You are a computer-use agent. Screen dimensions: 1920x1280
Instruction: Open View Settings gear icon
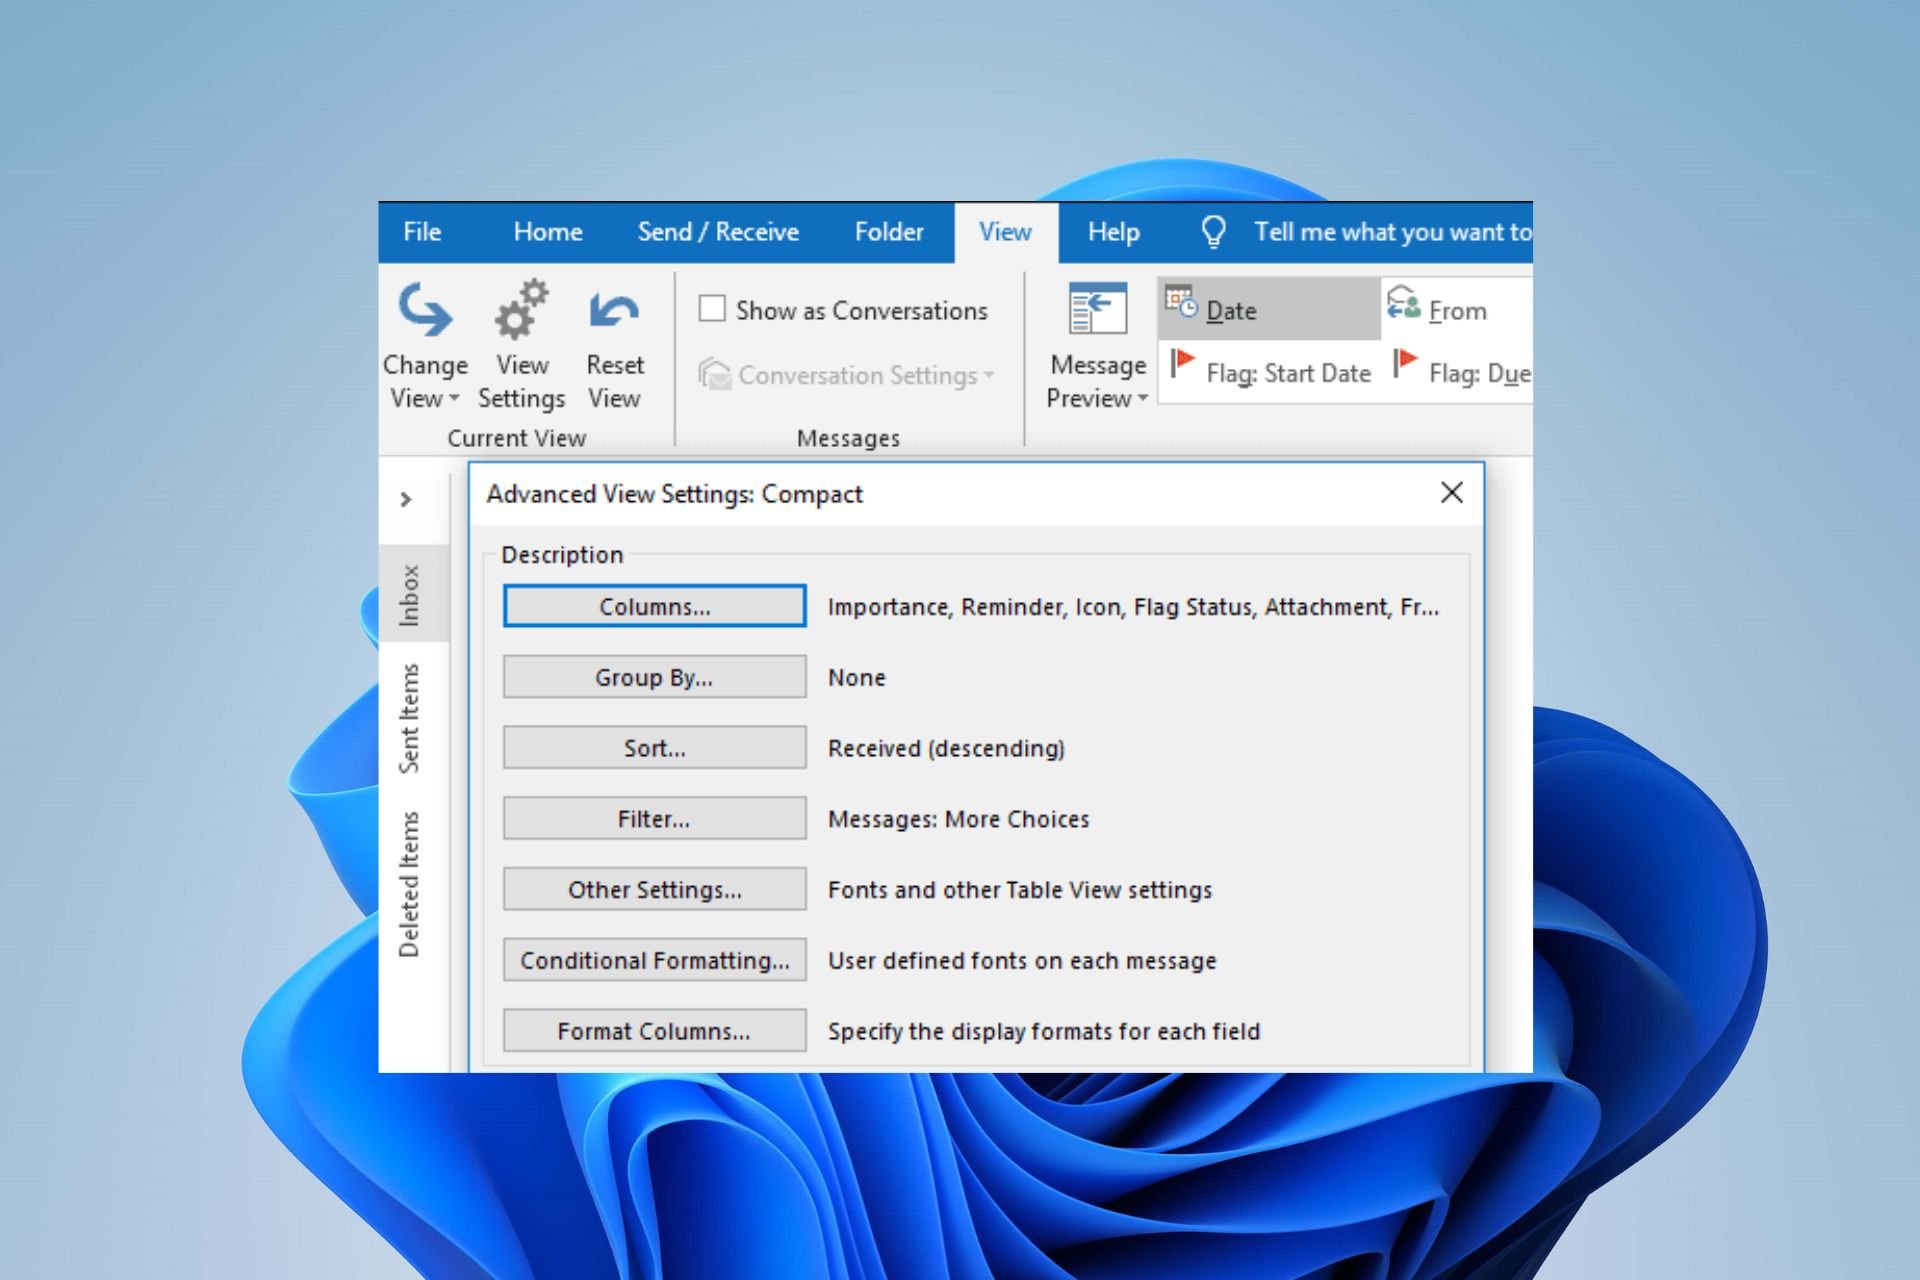522,308
